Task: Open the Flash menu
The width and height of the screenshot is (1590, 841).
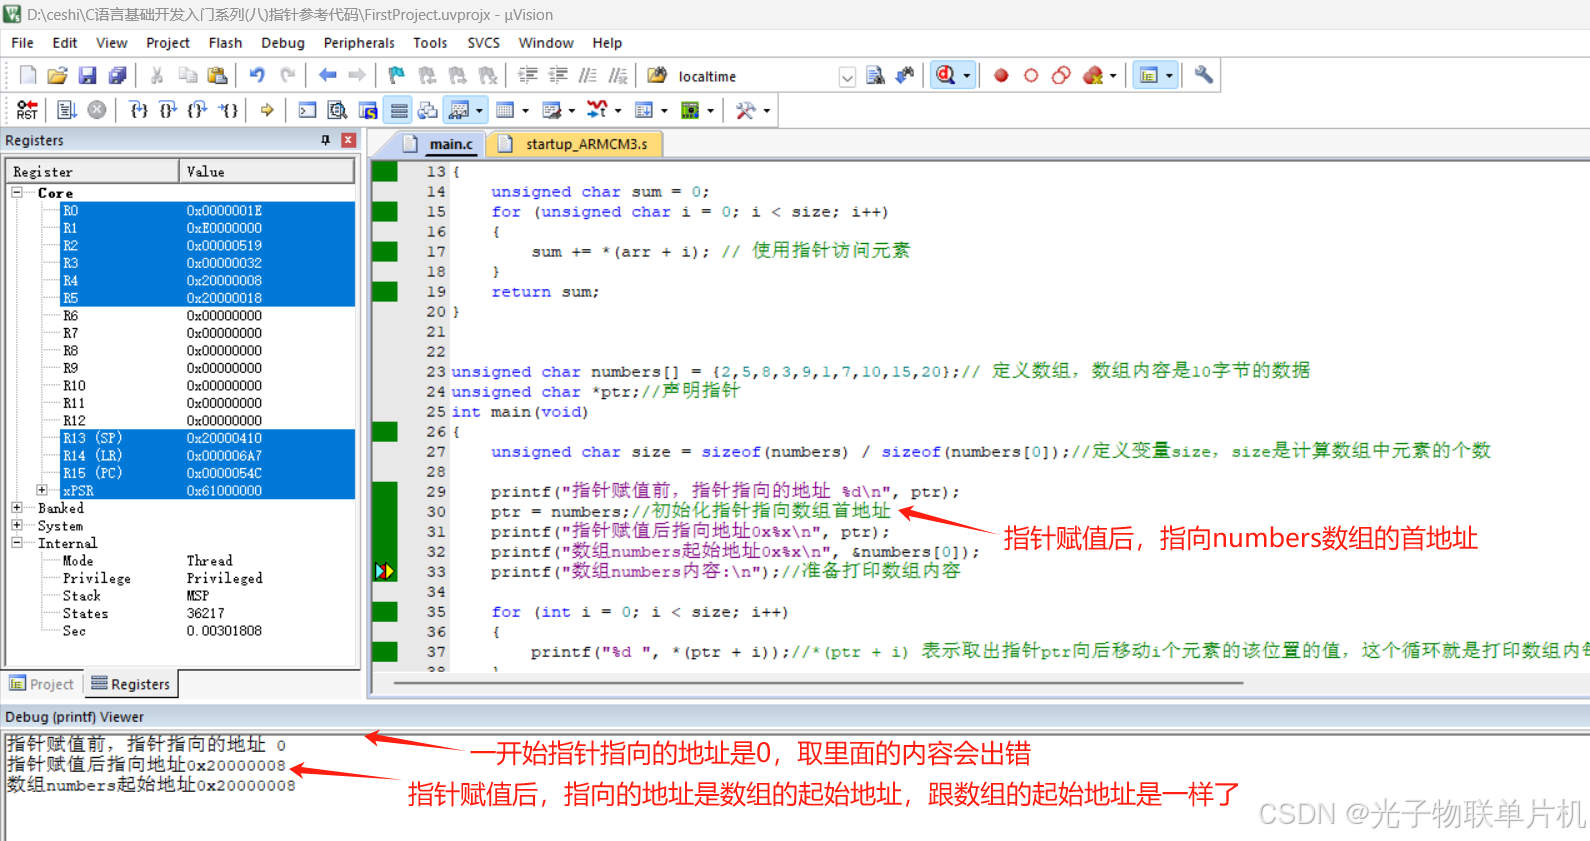Action: (x=225, y=43)
